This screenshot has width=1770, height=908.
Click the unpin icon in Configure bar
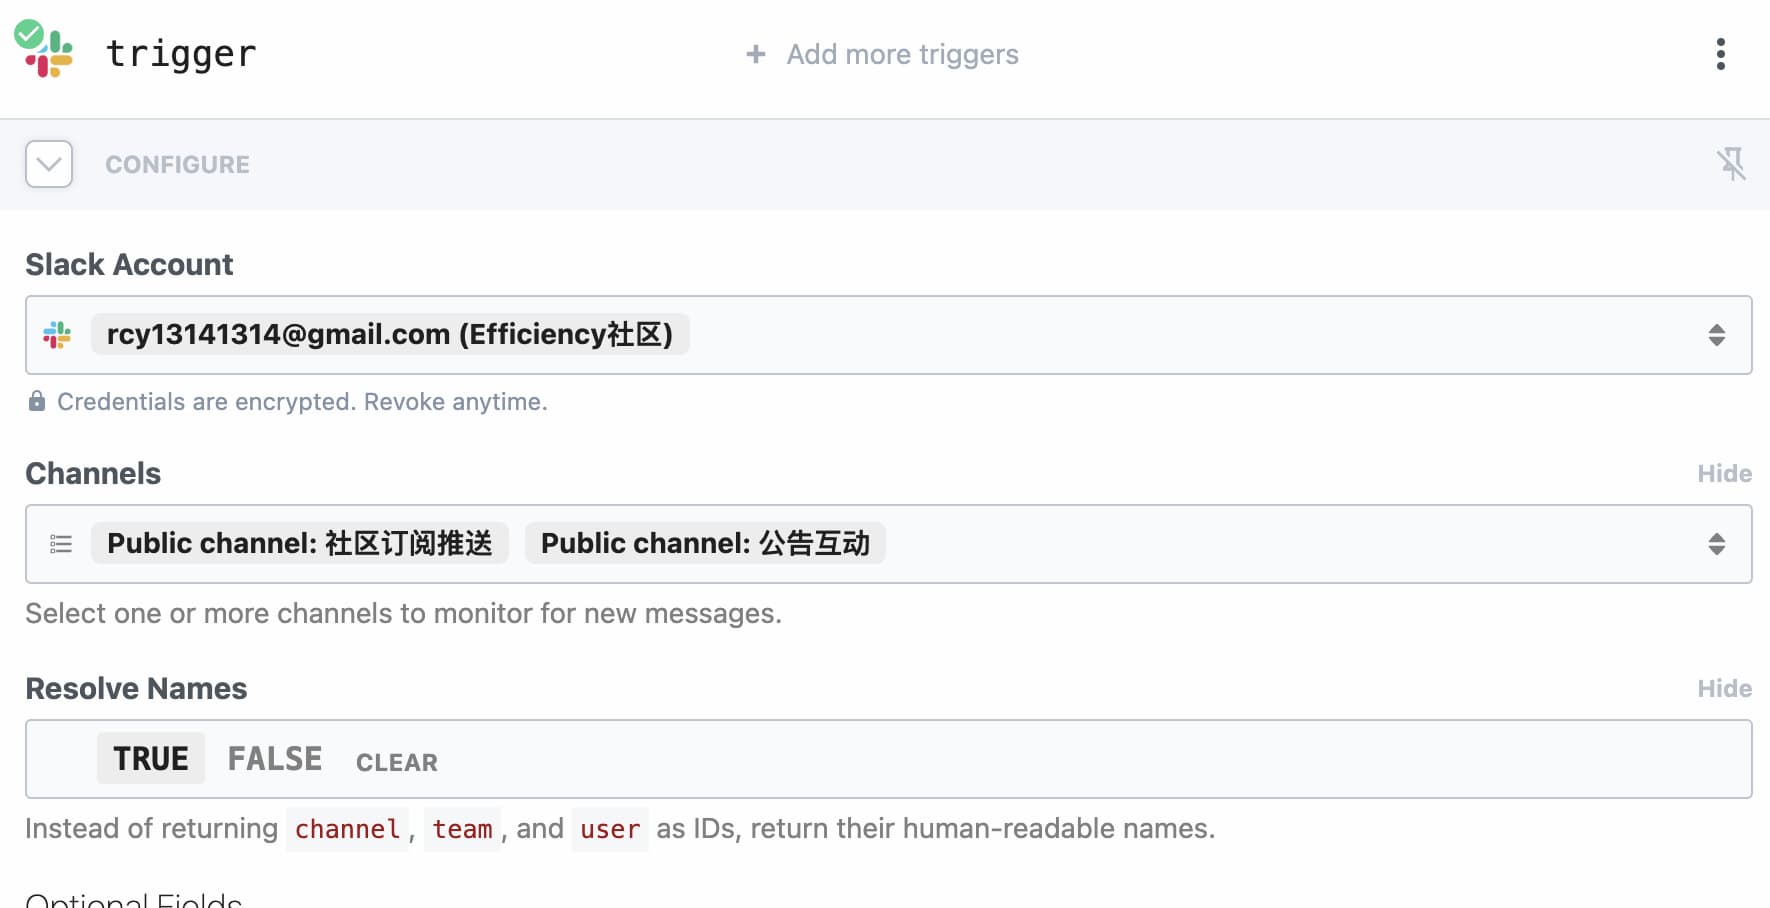coord(1731,164)
